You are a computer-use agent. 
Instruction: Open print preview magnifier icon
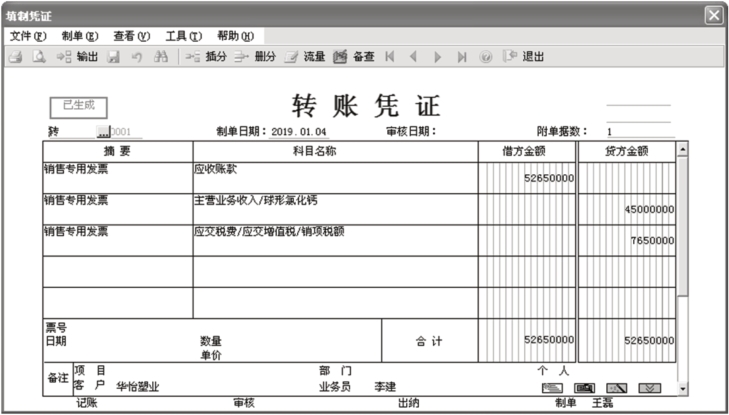[x=39, y=57]
